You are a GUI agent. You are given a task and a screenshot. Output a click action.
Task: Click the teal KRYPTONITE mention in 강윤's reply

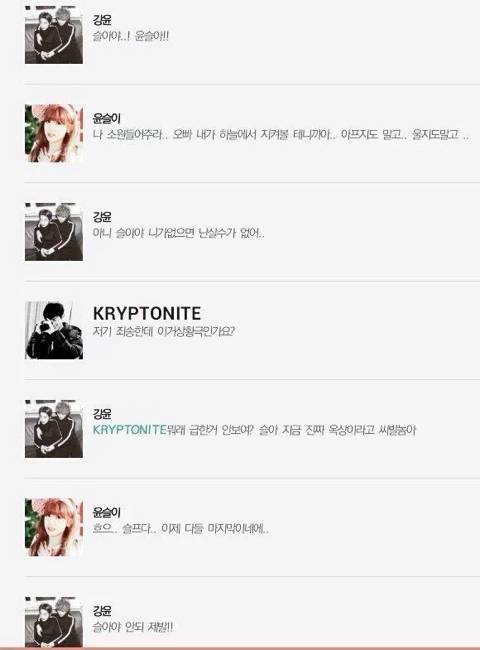click(129, 430)
